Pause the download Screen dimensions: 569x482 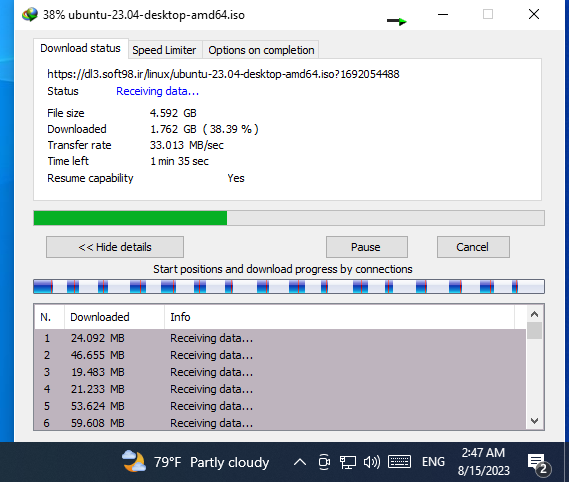pos(367,247)
